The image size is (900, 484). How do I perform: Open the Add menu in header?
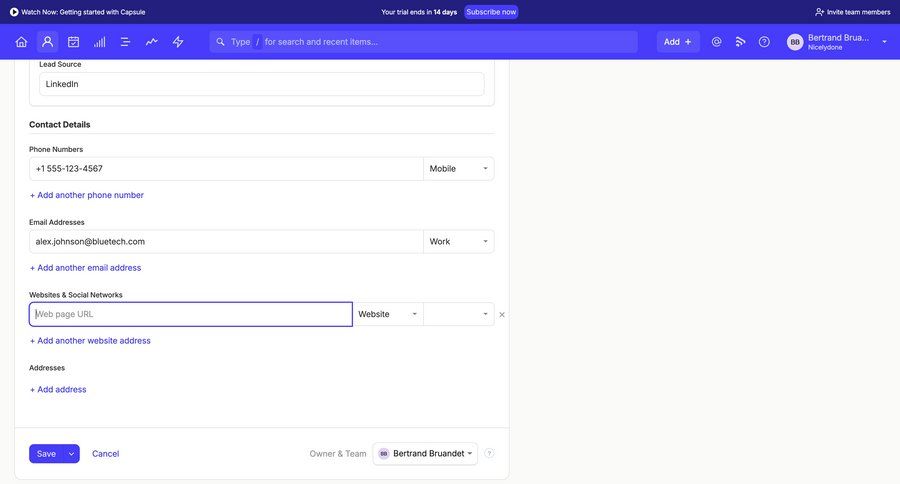point(678,42)
